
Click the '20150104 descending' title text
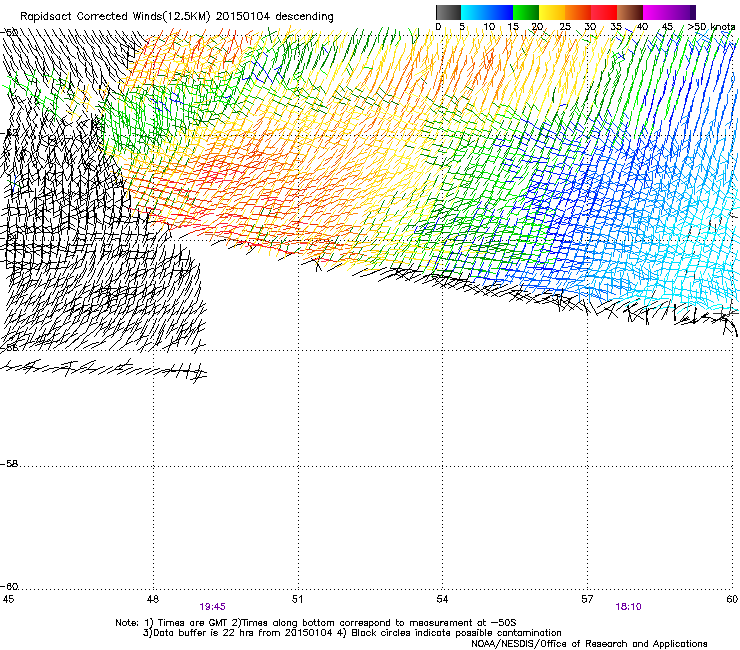(x=275, y=17)
